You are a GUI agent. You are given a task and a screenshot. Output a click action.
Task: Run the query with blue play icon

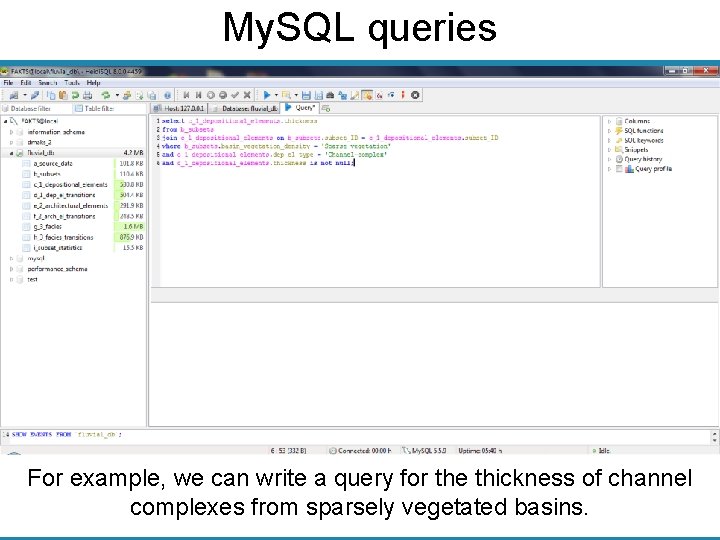pyautogui.click(x=266, y=95)
